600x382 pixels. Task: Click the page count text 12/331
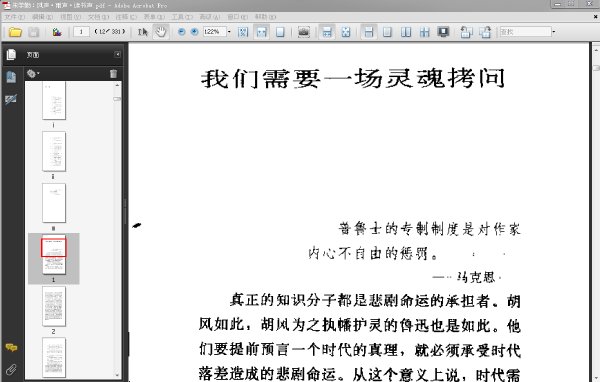pyautogui.click(x=109, y=32)
